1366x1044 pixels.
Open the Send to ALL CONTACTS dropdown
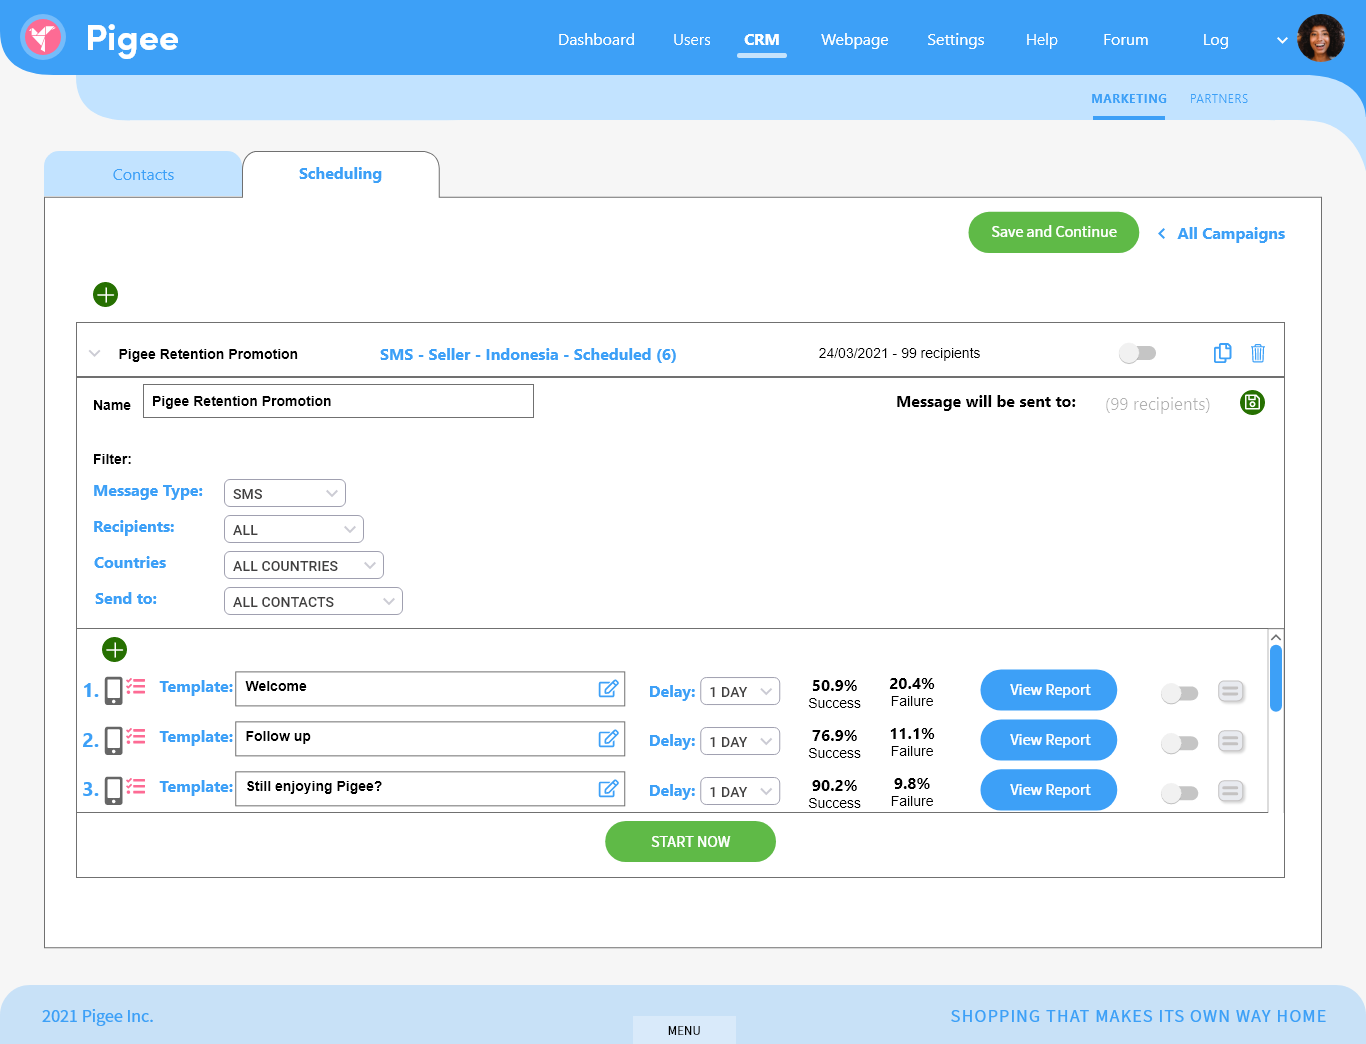point(313,601)
